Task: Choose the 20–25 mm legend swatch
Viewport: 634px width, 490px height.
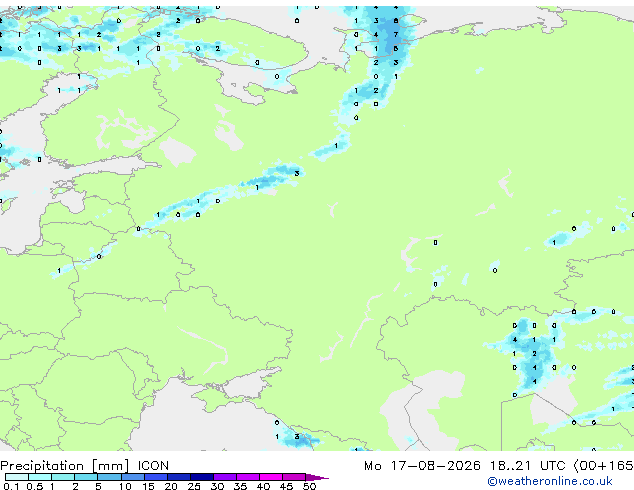Action: (179, 477)
